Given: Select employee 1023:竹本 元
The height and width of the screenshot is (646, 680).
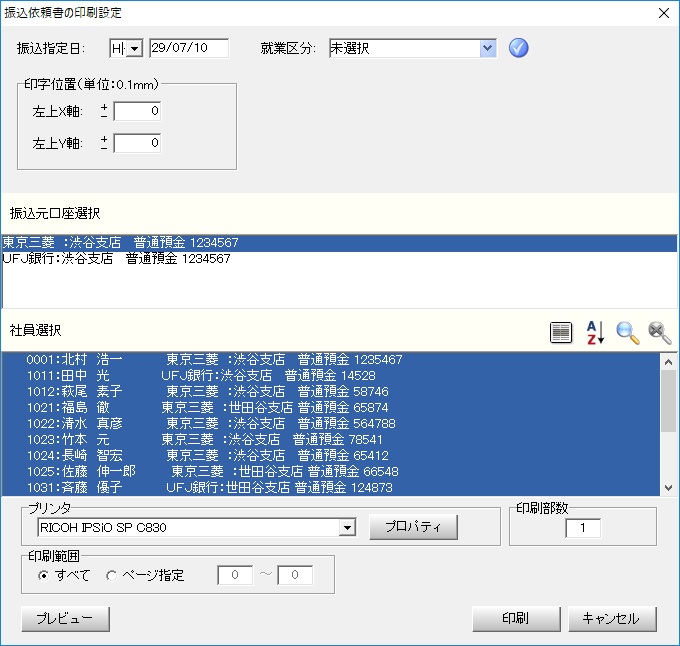Looking at the screenshot, I should click(330, 440).
